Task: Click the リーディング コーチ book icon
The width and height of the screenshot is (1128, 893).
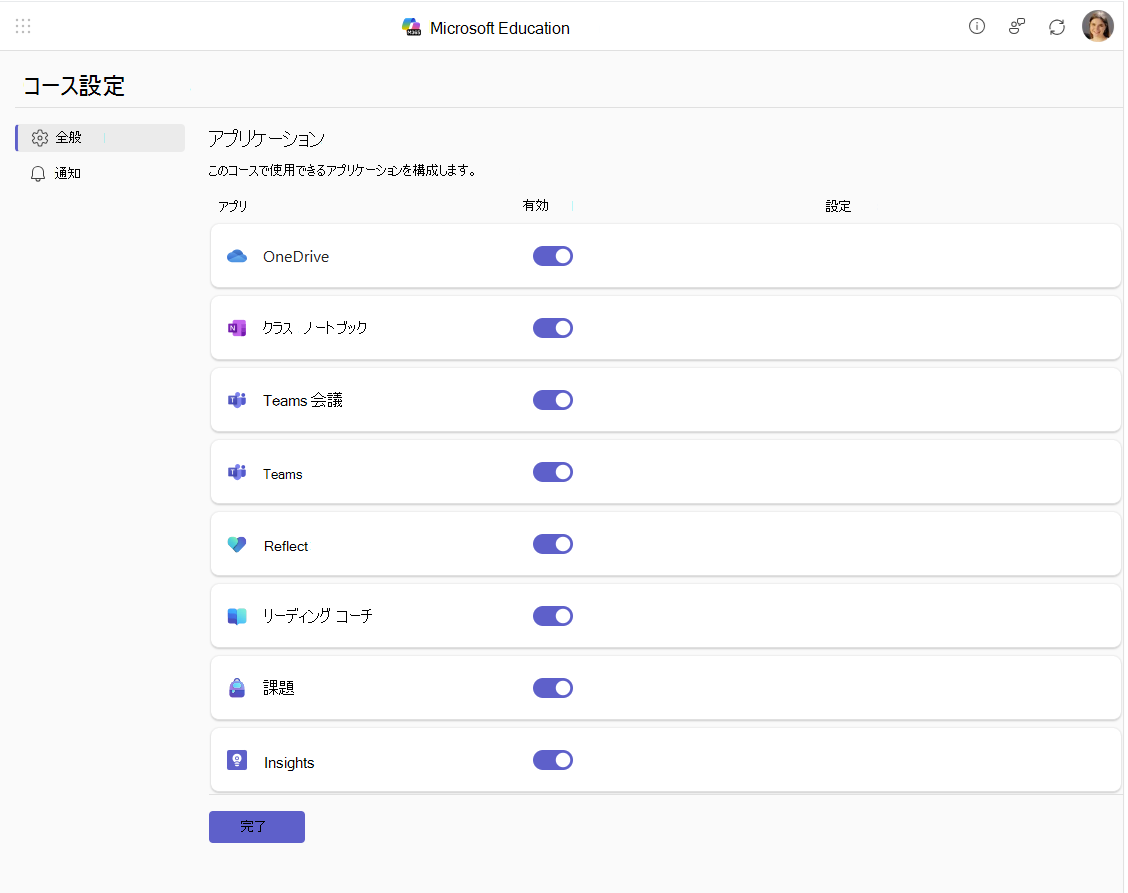Action: (237, 616)
